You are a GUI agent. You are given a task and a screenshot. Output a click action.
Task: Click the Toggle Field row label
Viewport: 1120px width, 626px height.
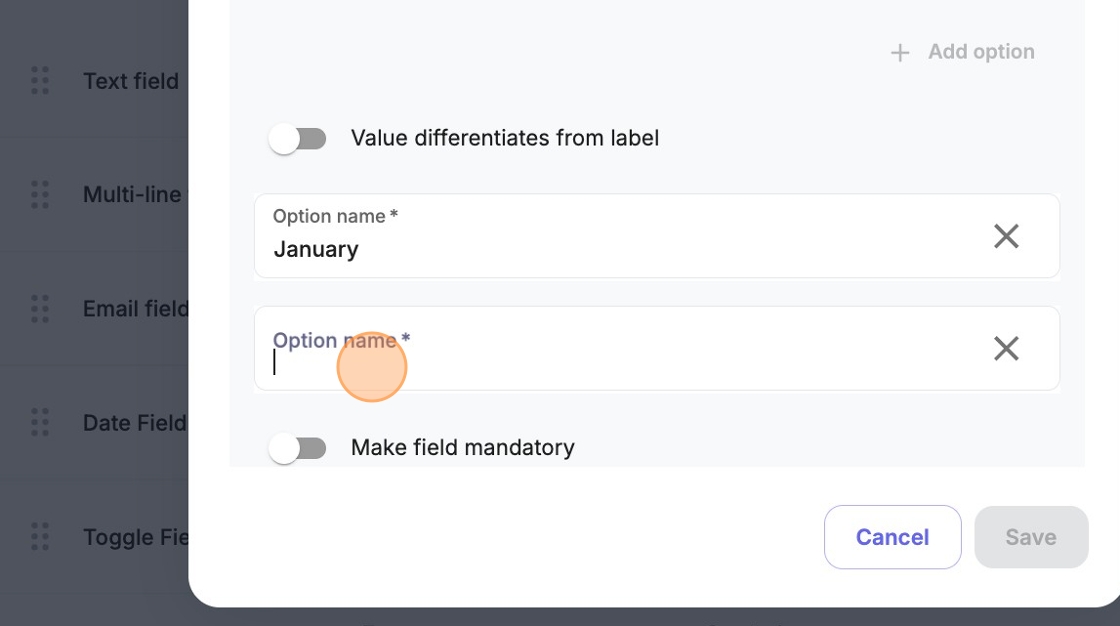pyautogui.click(x=135, y=537)
